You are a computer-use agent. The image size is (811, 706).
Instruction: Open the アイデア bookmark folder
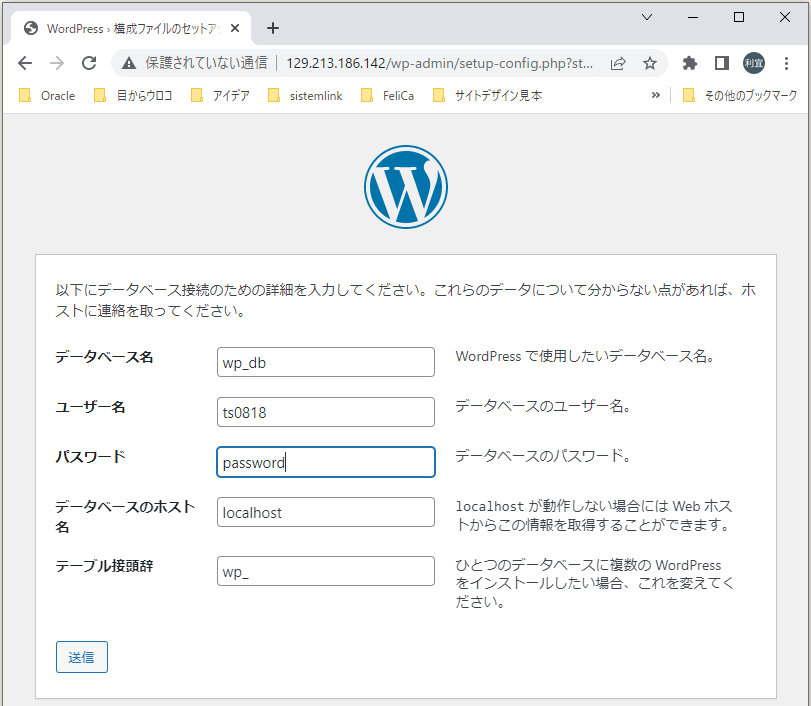220,96
